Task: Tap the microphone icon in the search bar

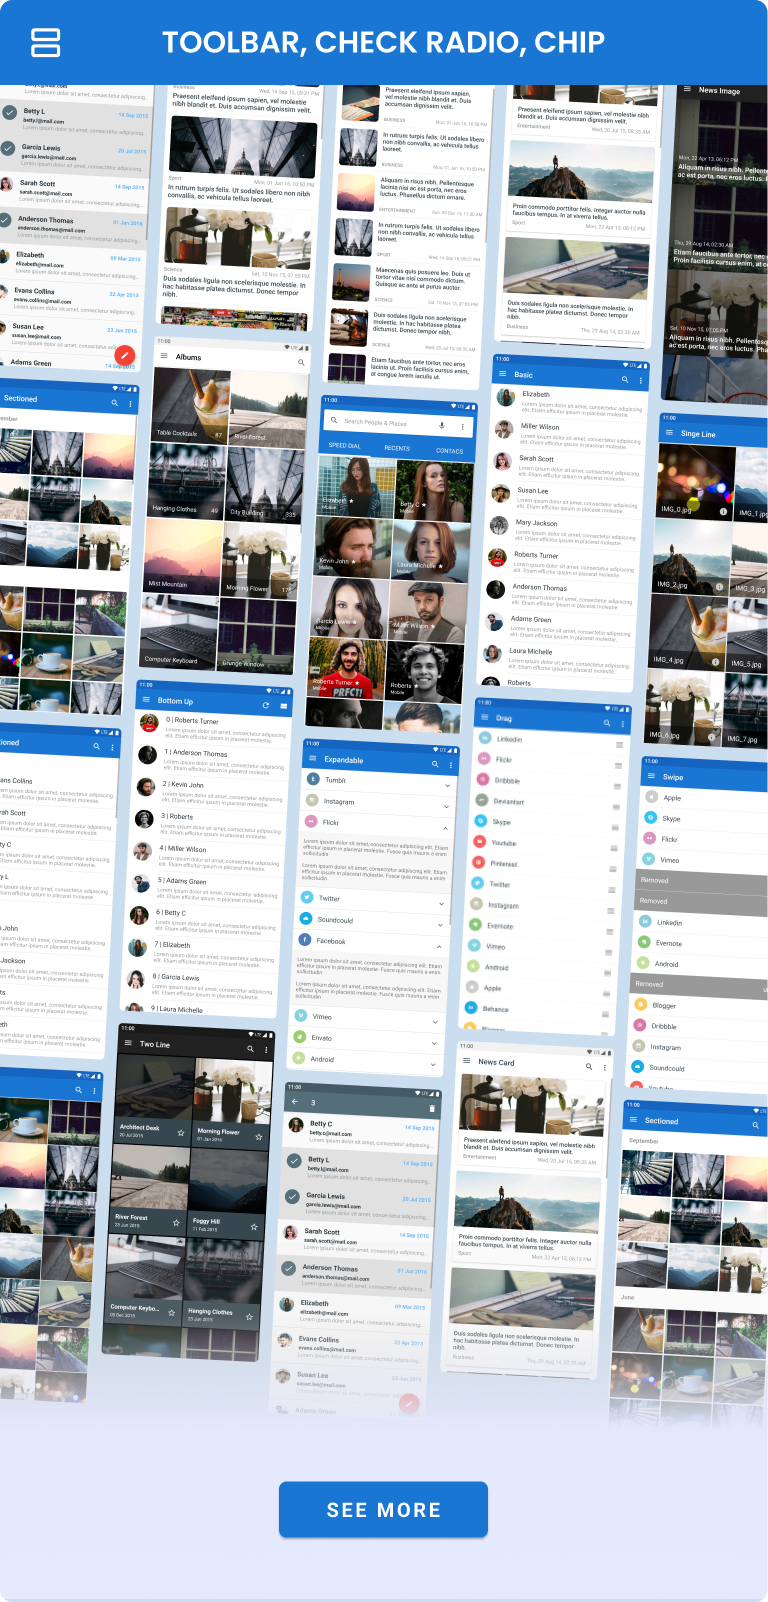Action: (x=441, y=425)
